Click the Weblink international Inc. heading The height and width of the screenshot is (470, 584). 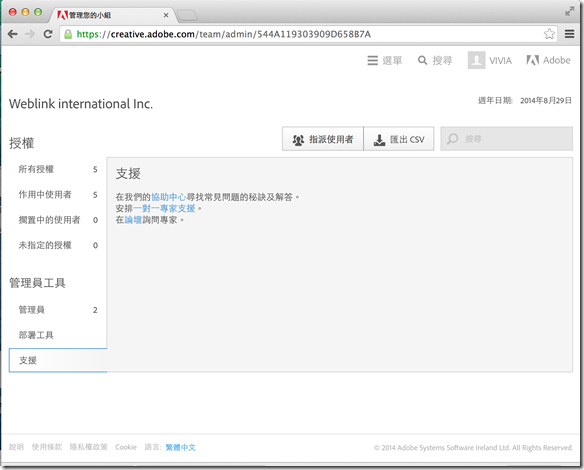(81, 104)
